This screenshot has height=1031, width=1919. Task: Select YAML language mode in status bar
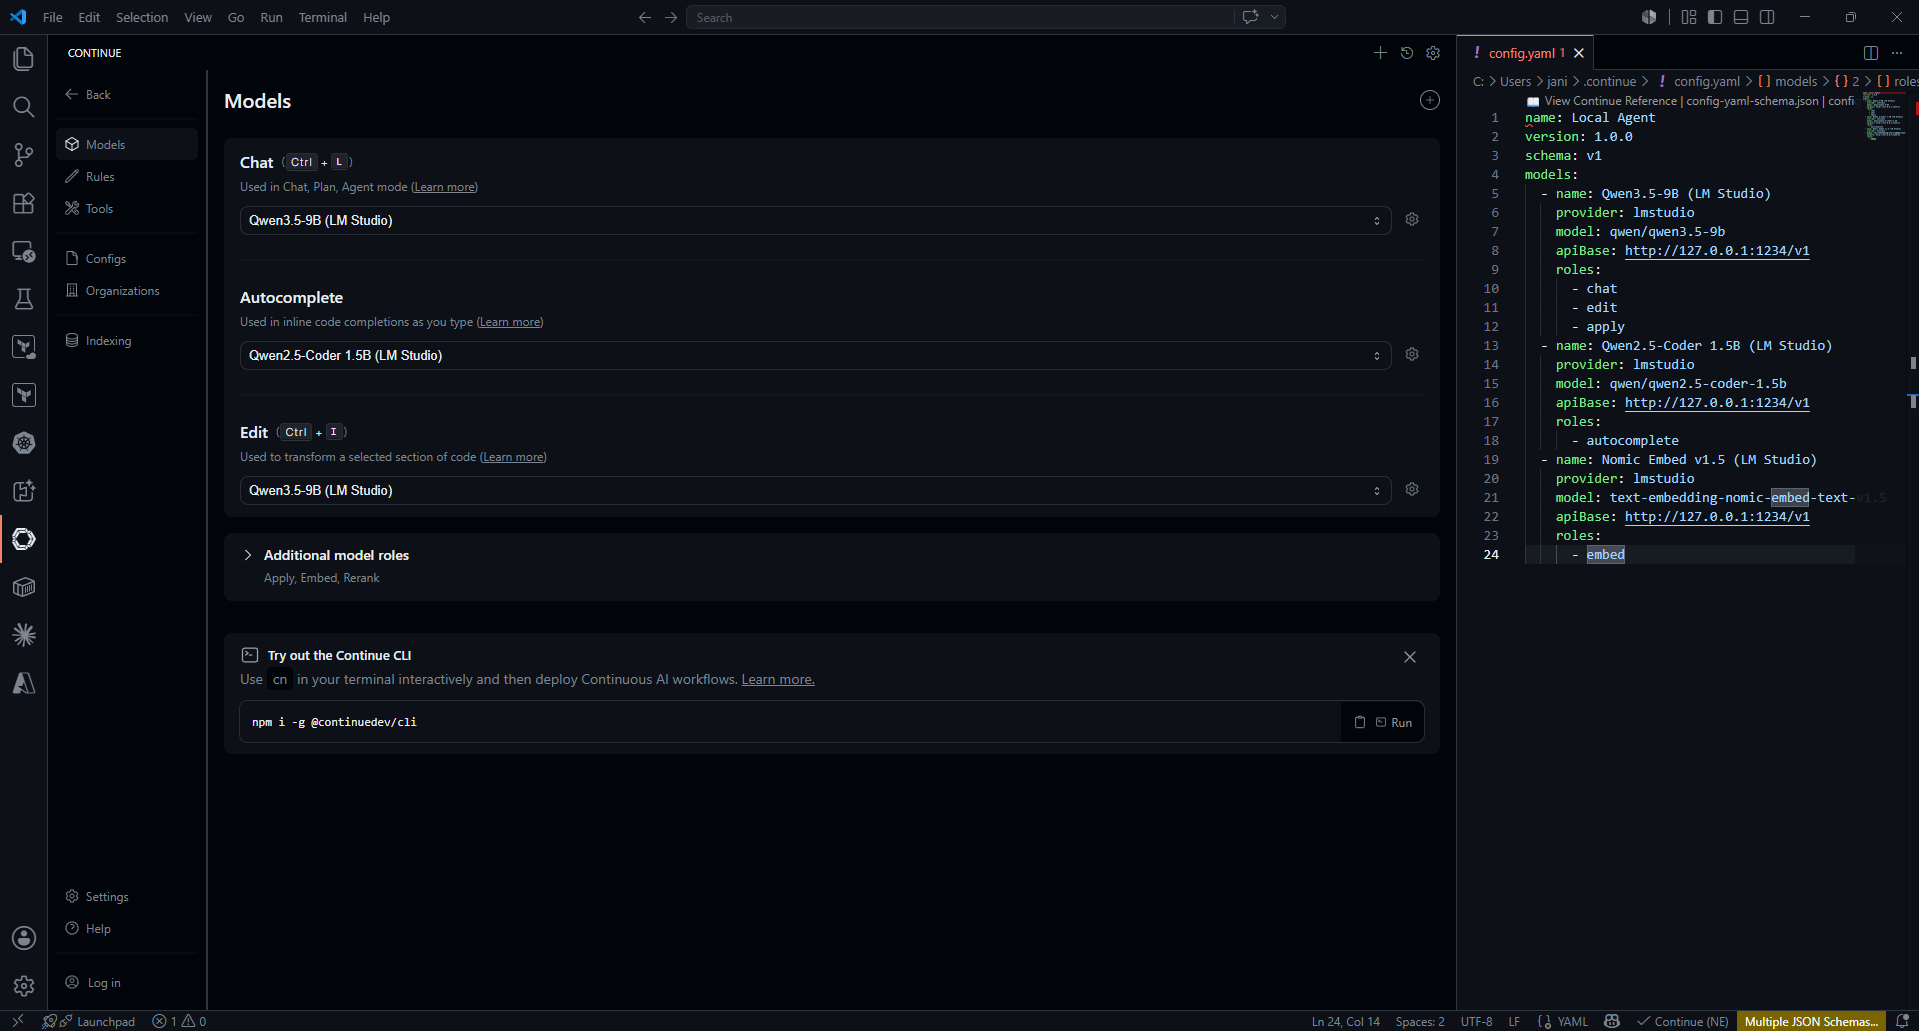click(1573, 1021)
